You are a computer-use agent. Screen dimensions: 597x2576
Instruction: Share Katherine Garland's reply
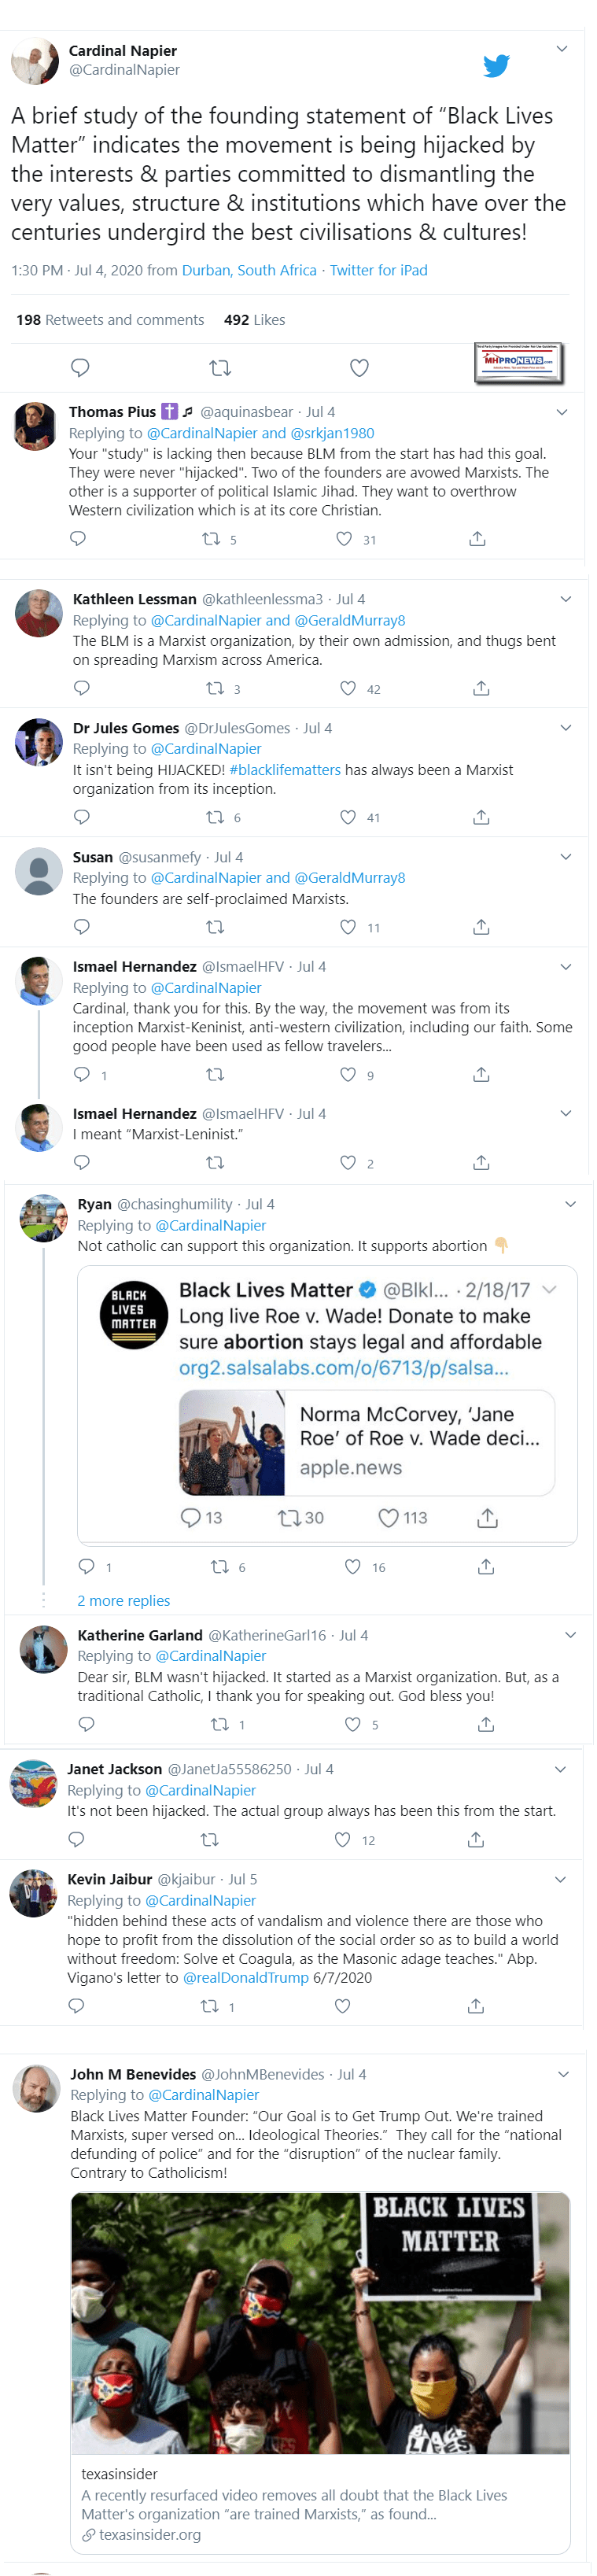(486, 1724)
